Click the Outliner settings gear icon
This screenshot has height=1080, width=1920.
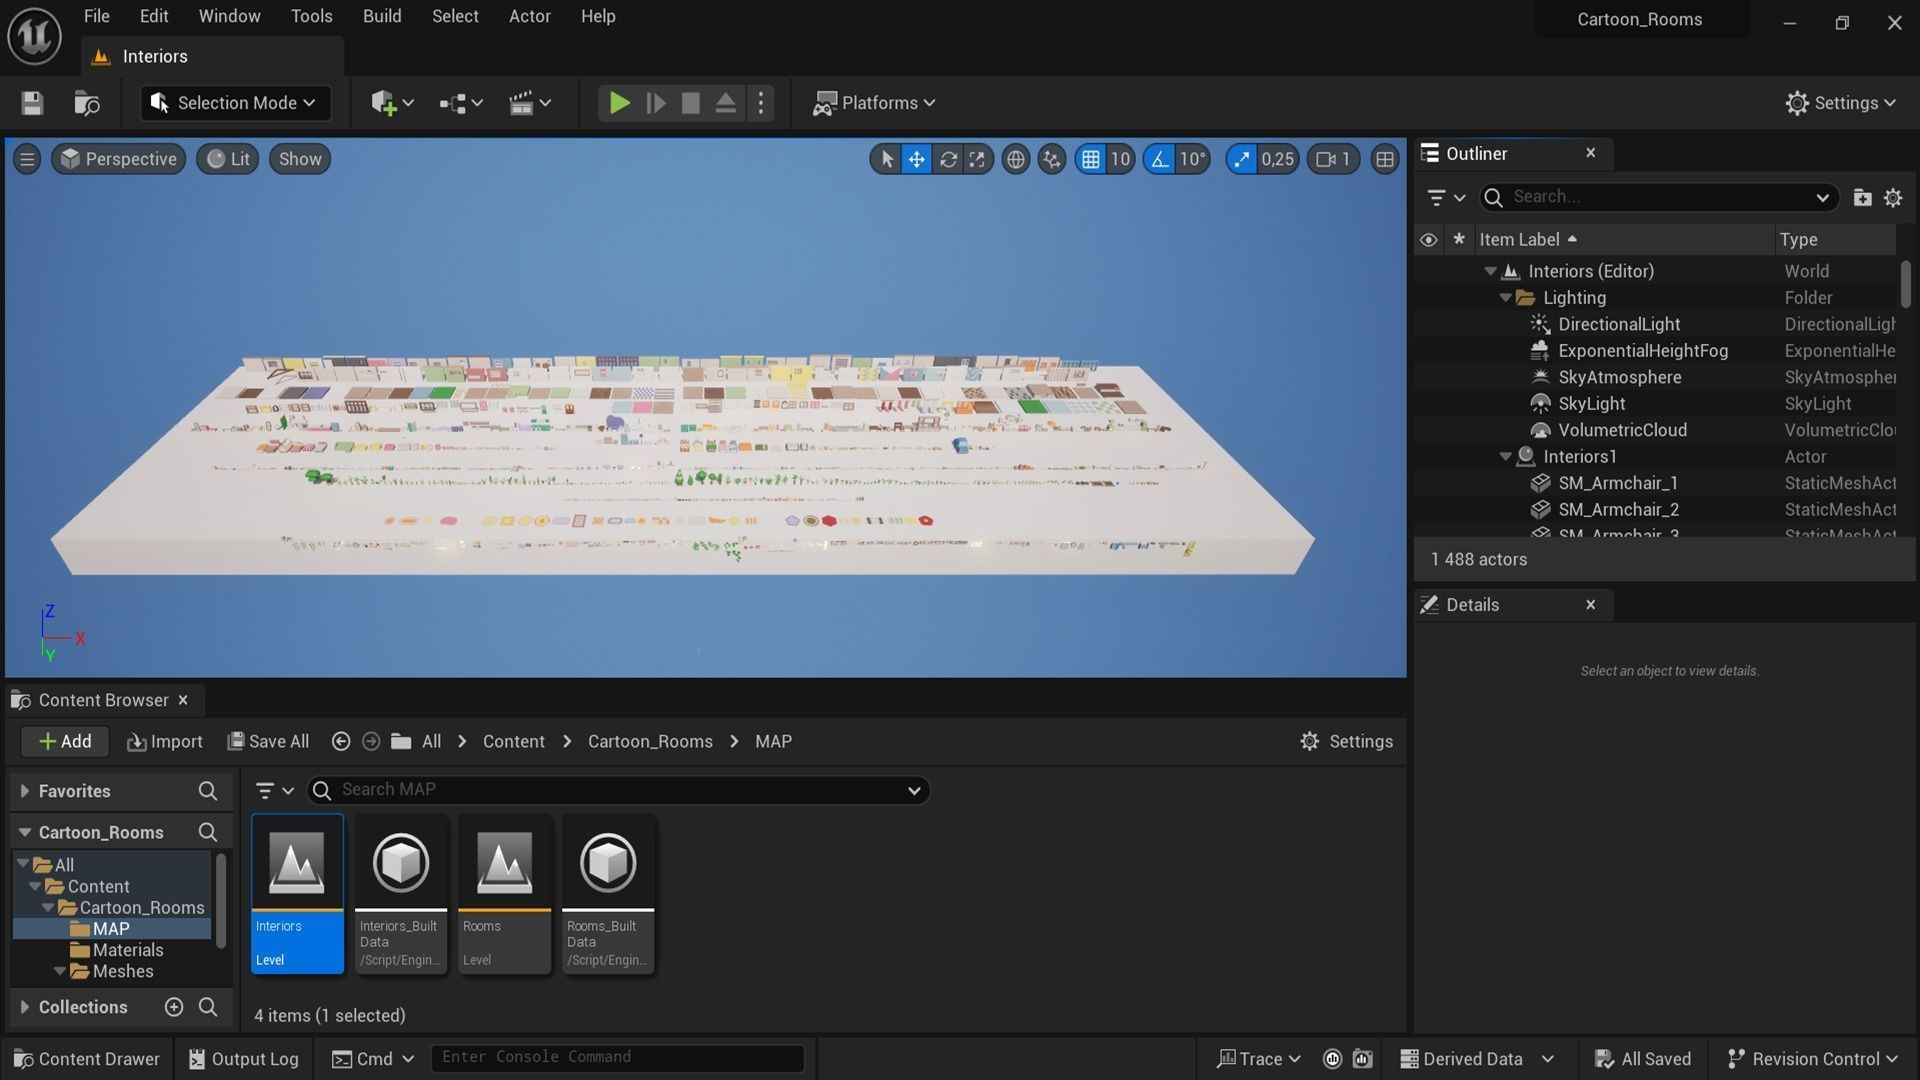(1893, 197)
